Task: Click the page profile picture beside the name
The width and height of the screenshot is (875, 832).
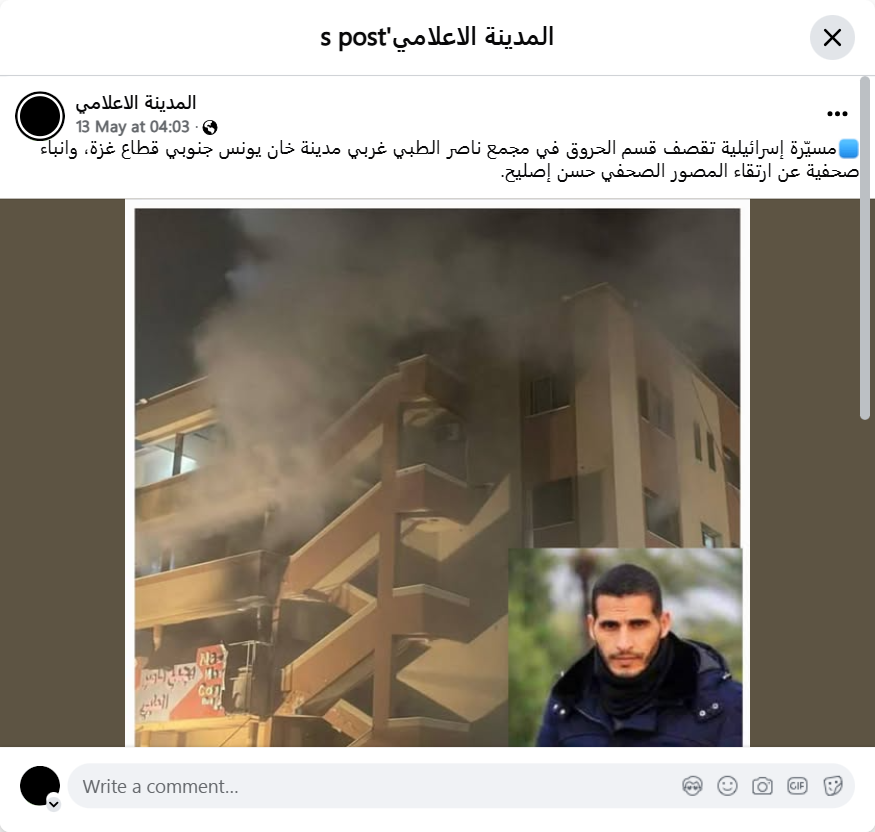Action: tap(40, 116)
